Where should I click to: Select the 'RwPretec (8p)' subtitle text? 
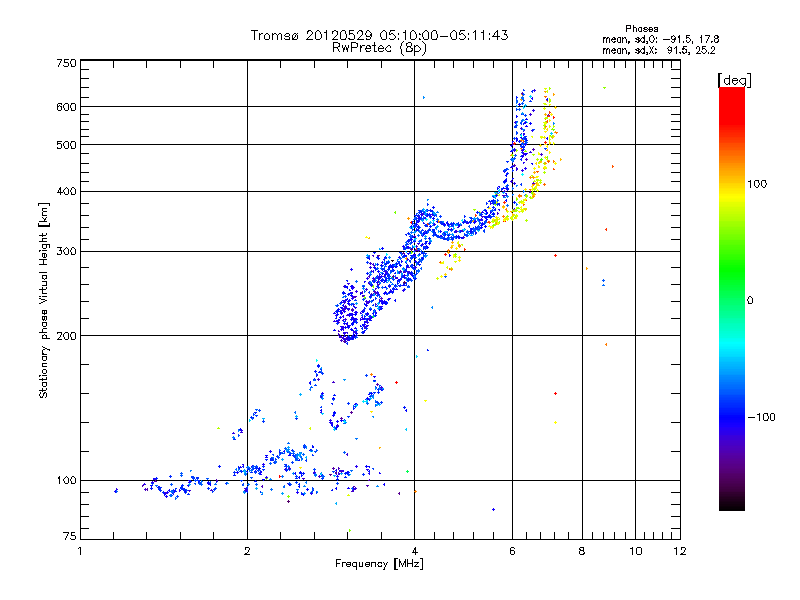379,48
